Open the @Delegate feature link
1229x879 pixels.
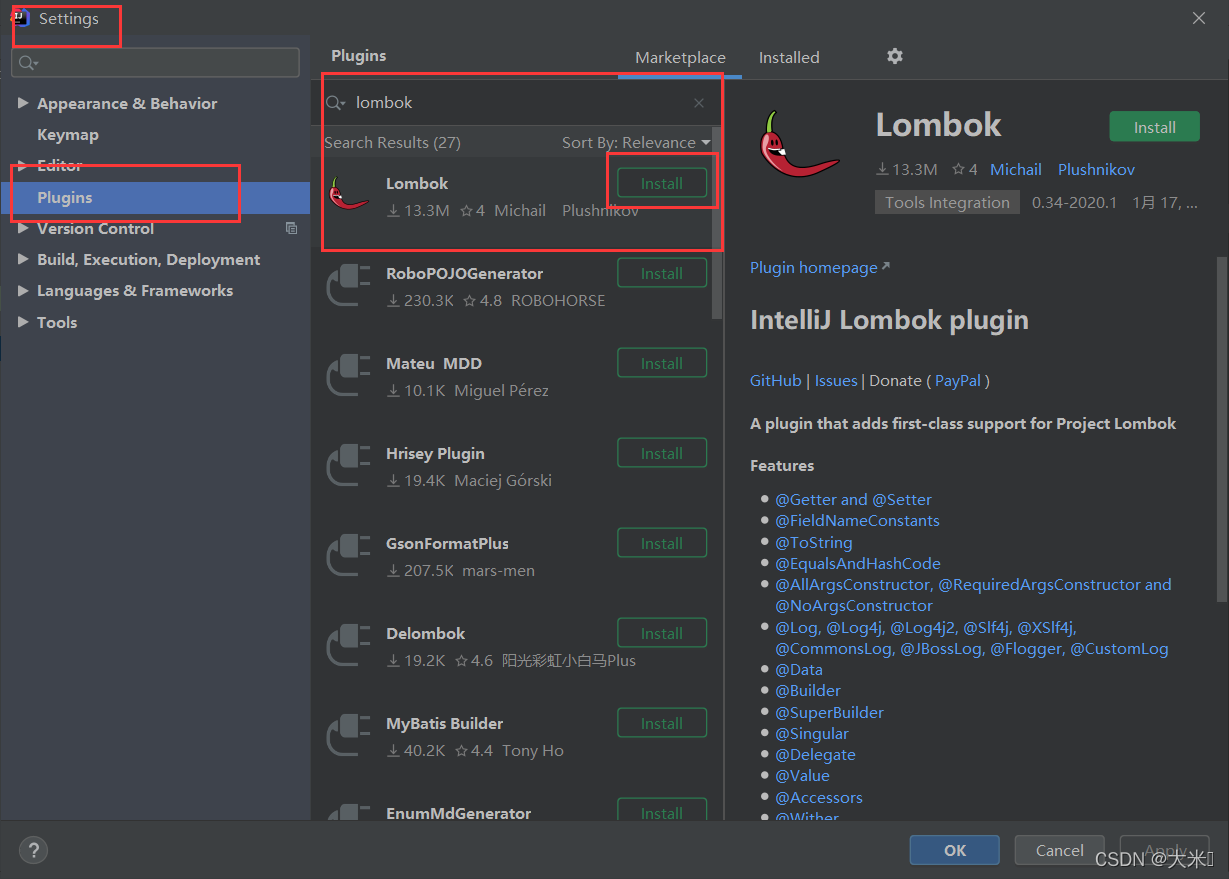click(815, 755)
